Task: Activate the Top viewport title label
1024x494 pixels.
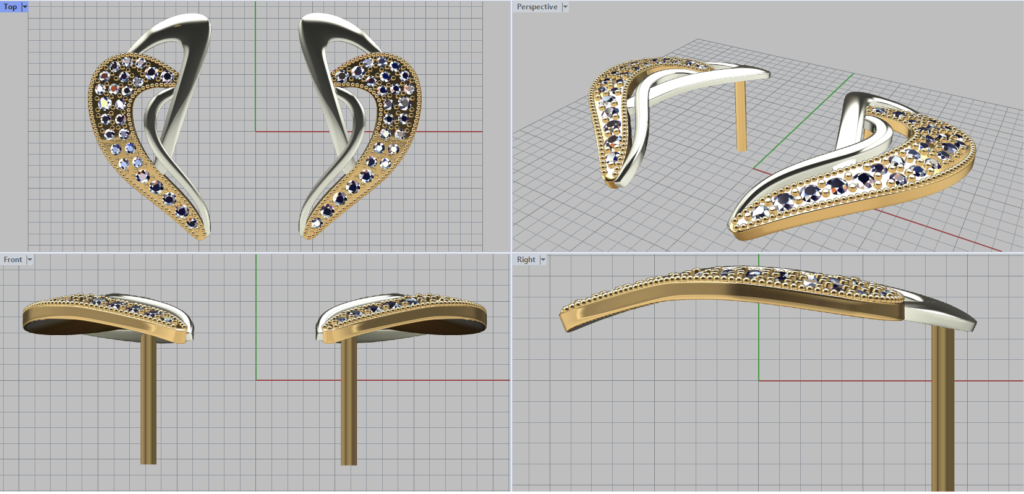Action: click(10, 6)
